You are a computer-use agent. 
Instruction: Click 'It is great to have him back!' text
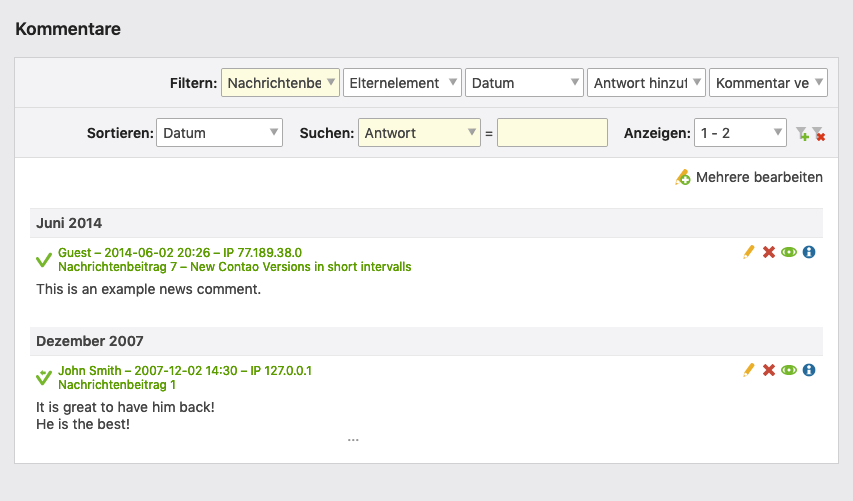click(125, 407)
